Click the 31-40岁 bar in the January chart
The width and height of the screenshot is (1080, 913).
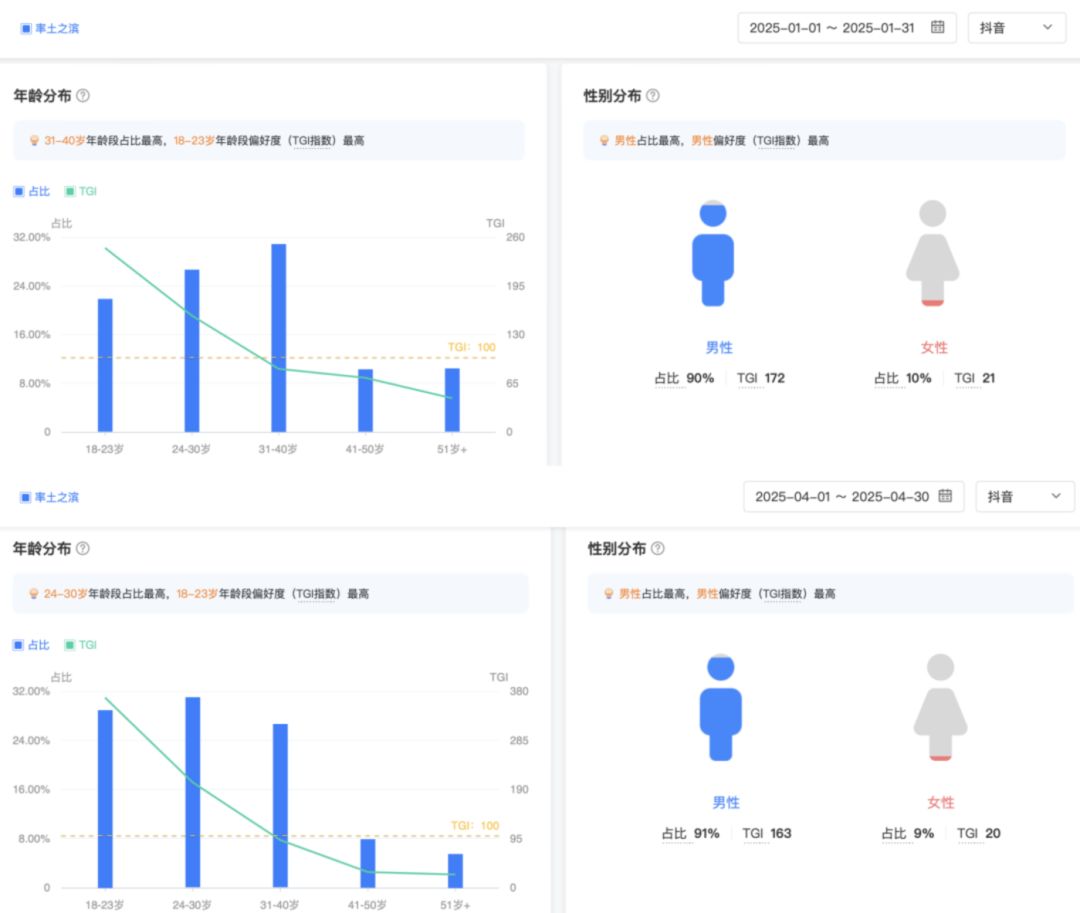(278, 337)
